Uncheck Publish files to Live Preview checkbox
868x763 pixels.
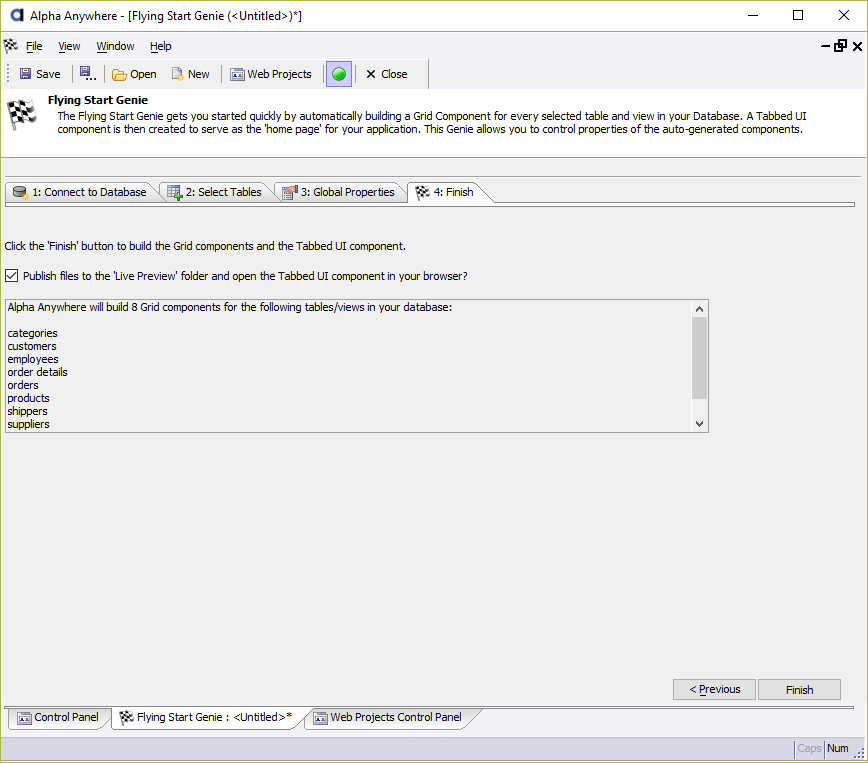pos(12,276)
